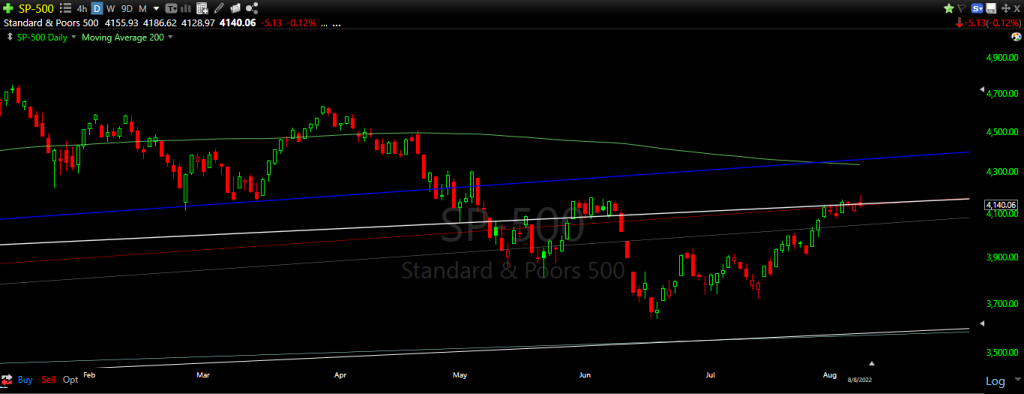The height and width of the screenshot is (394, 1024).
Task: Switch to the W weekly timeframe
Action: (110, 8)
